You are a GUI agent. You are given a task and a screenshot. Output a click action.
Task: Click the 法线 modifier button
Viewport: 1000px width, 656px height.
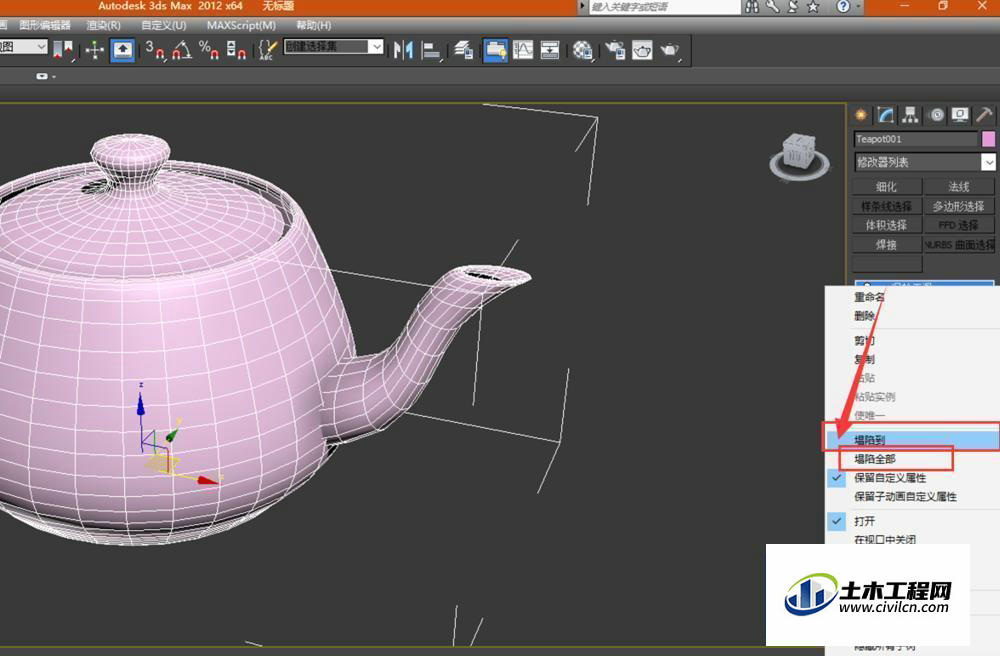pyautogui.click(x=959, y=187)
